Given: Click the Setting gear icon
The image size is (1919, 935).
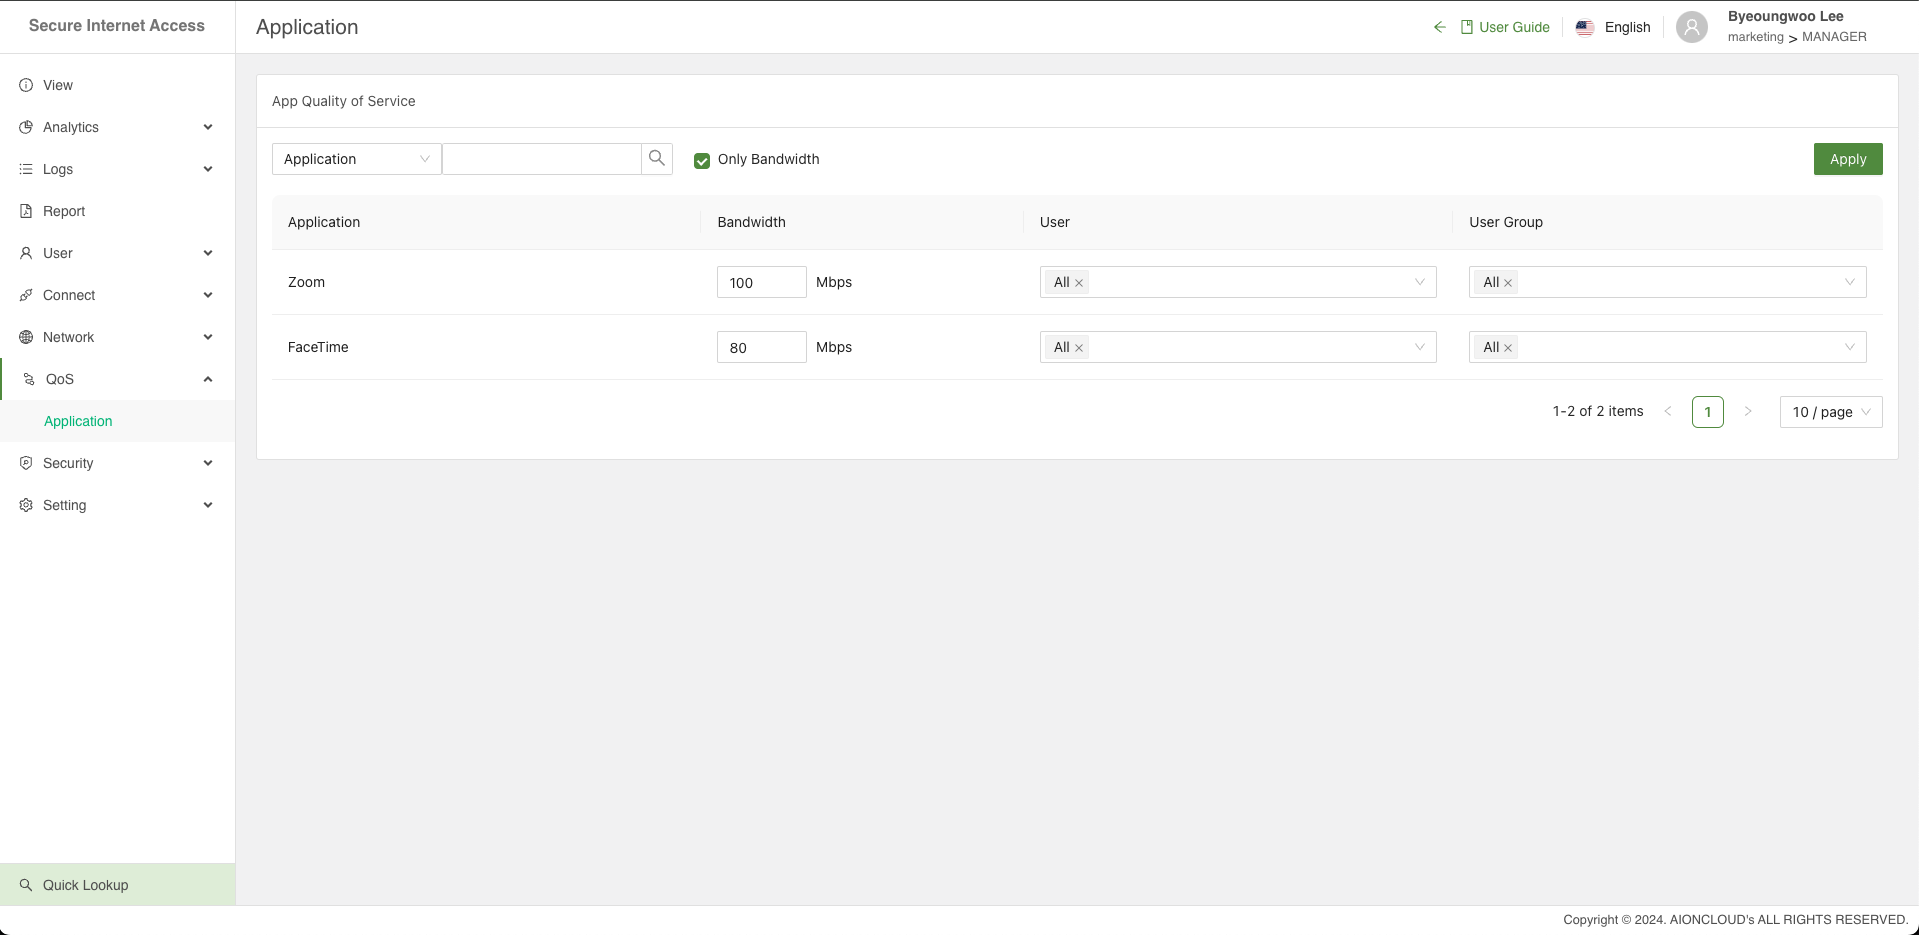Looking at the screenshot, I should pos(26,505).
